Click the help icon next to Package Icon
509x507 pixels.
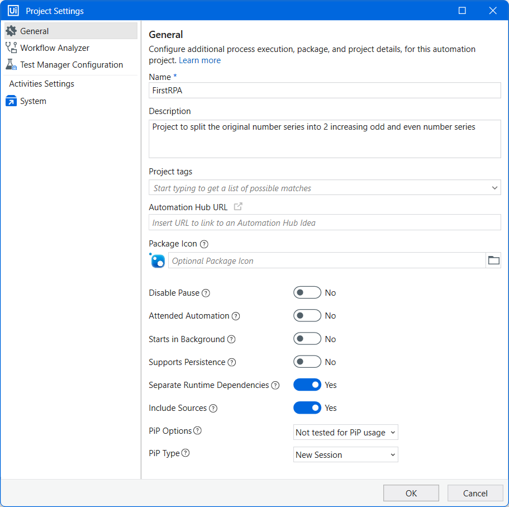pos(204,244)
